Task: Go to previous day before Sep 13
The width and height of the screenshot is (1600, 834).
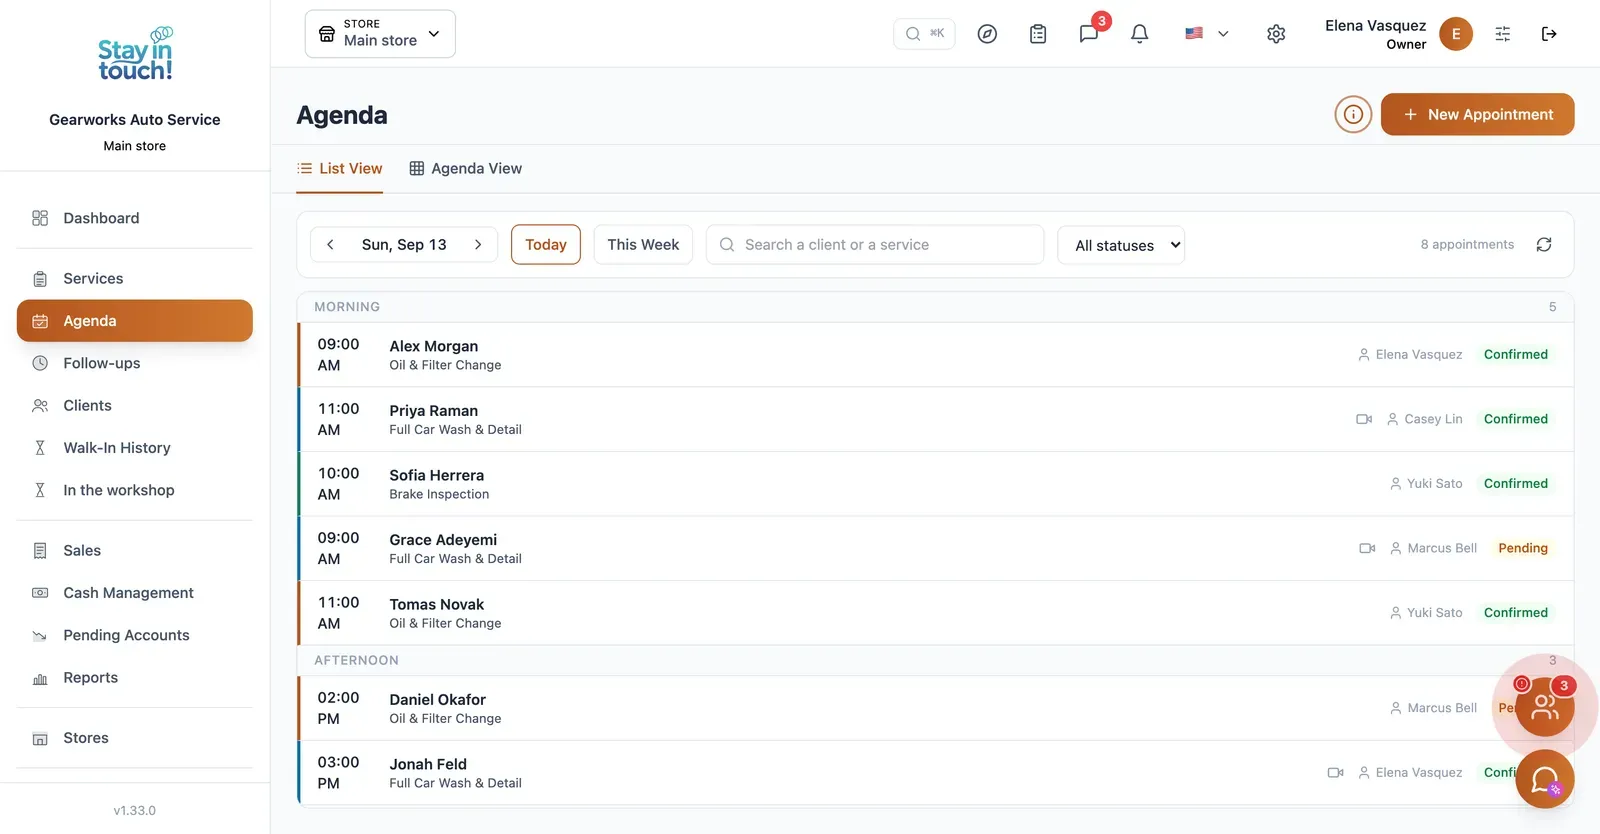Action: coord(330,245)
